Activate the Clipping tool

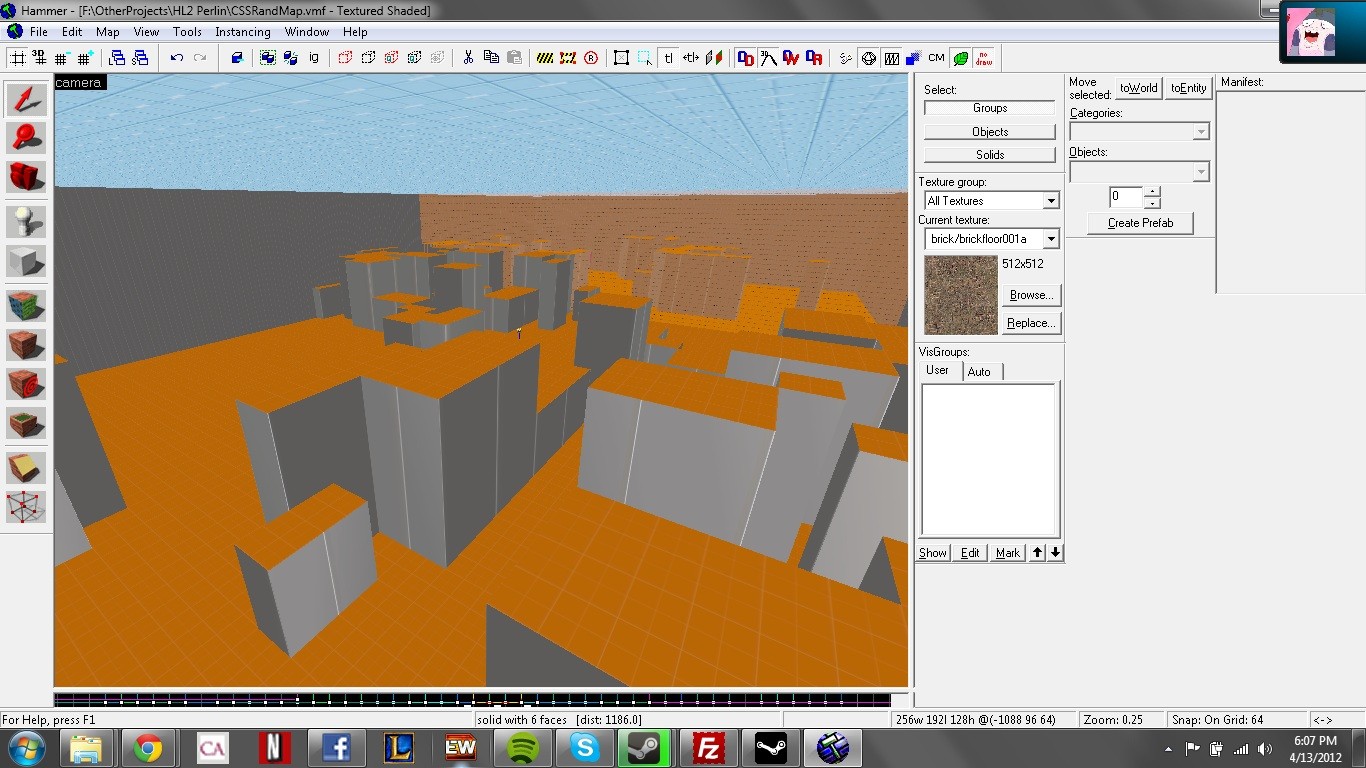[27, 468]
